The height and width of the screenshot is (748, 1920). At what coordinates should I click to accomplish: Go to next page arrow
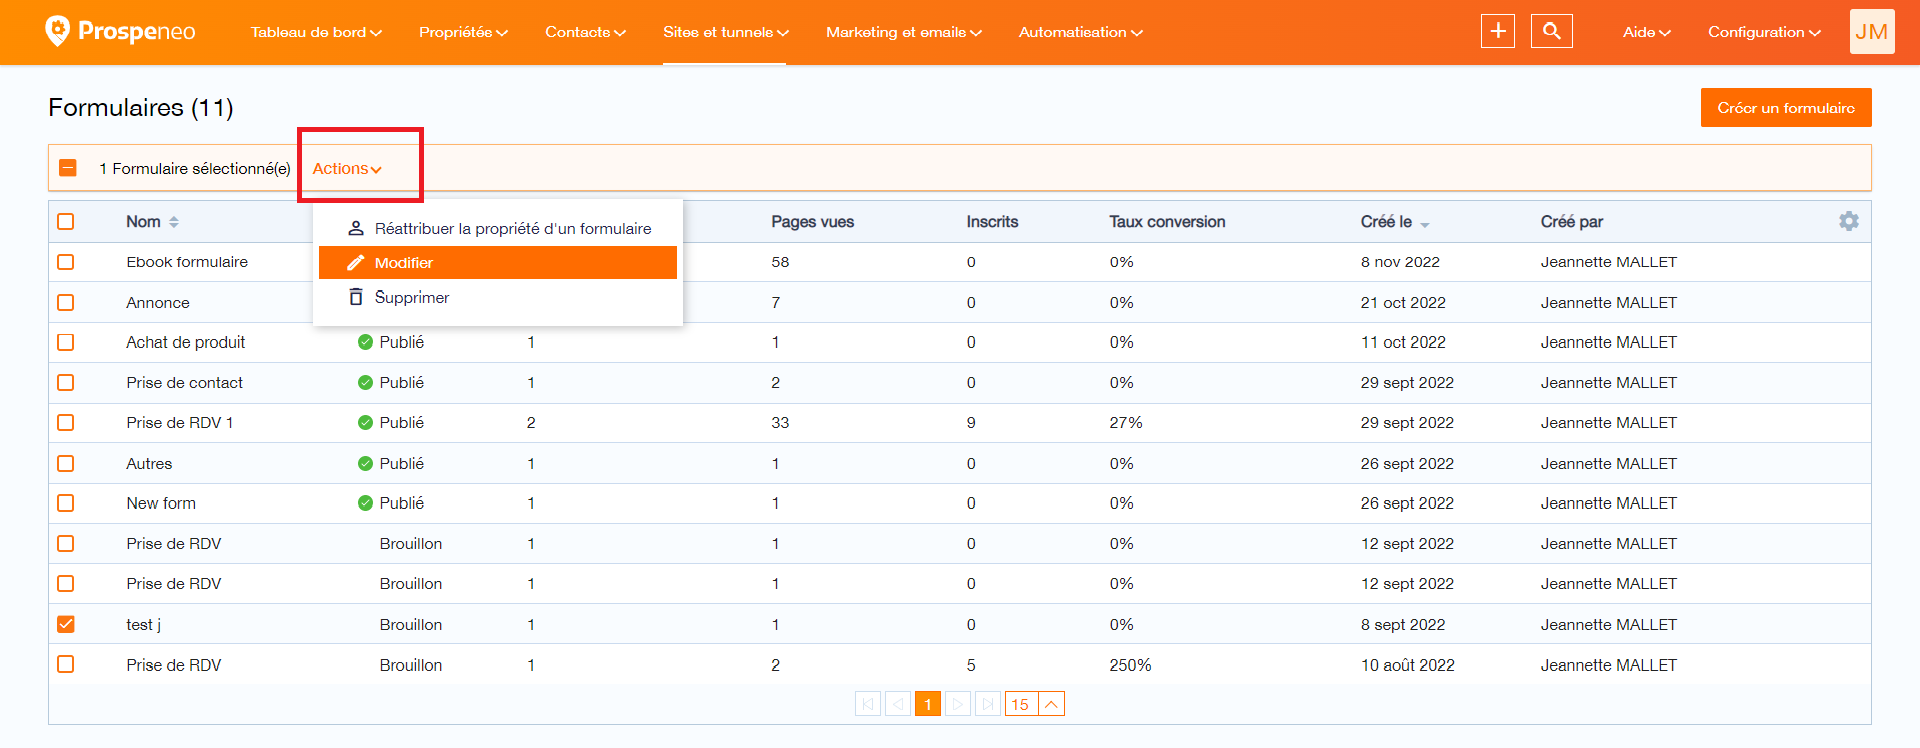pyautogui.click(x=958, y=704)
